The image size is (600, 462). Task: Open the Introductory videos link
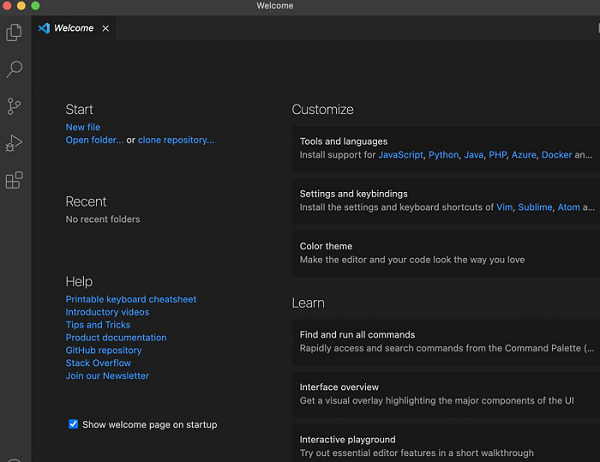pyautogui.click(x=107, y=312)
